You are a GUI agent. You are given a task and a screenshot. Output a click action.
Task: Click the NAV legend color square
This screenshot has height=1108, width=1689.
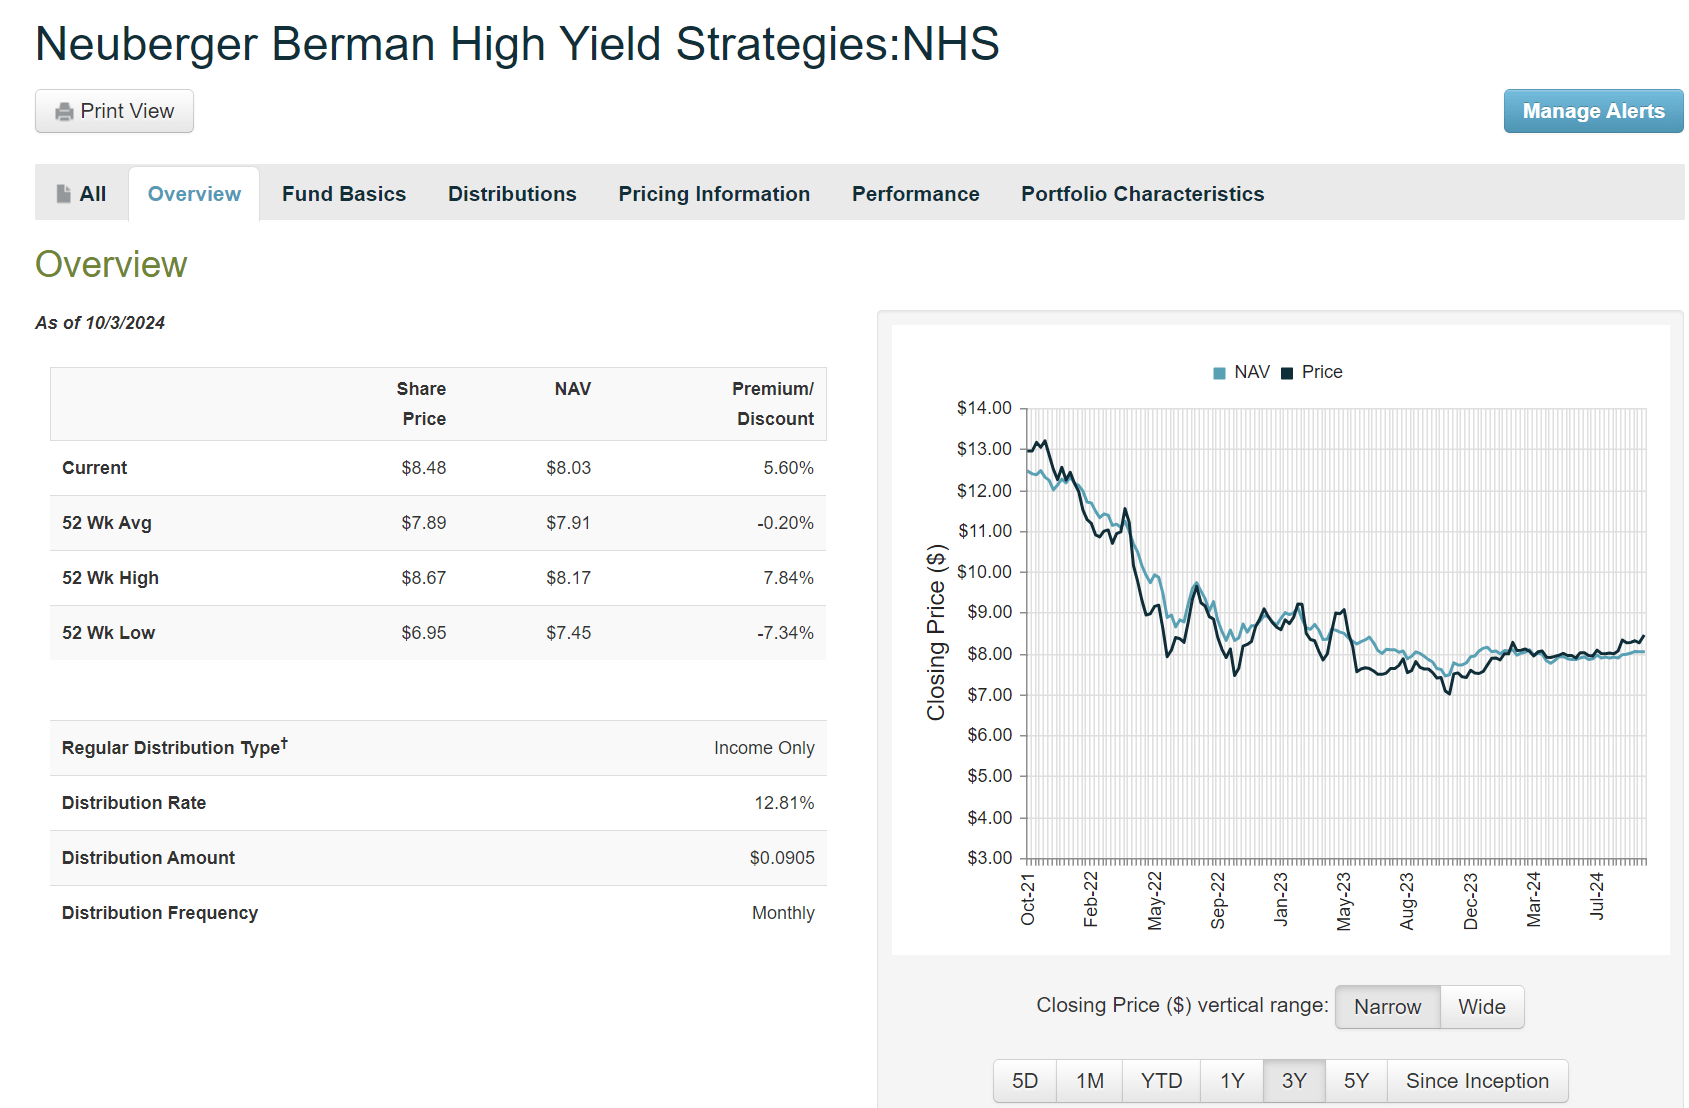click(1219, 373)
